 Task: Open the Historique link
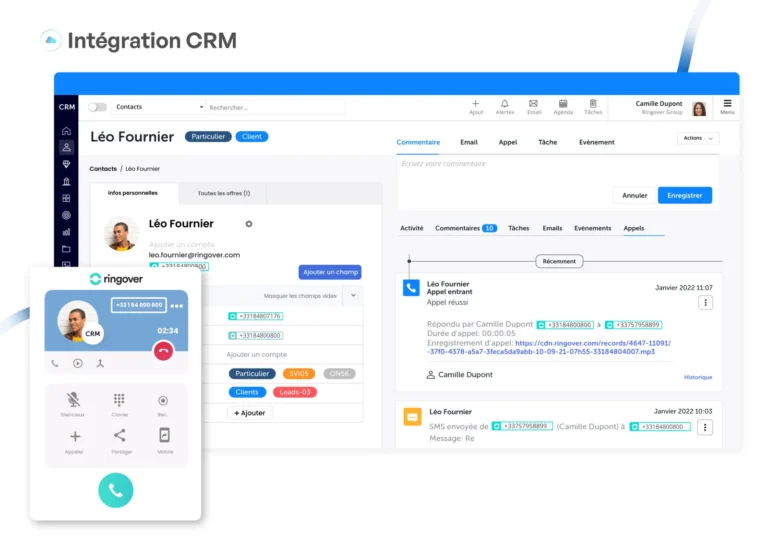[x=698, y=377]
